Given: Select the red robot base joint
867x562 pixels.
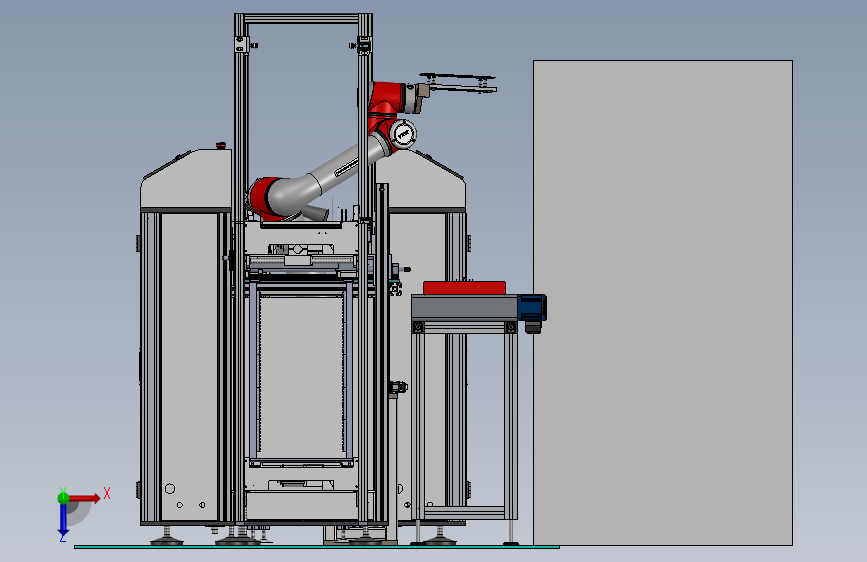Looking at the screenshot, I should (x=263, y=198).
